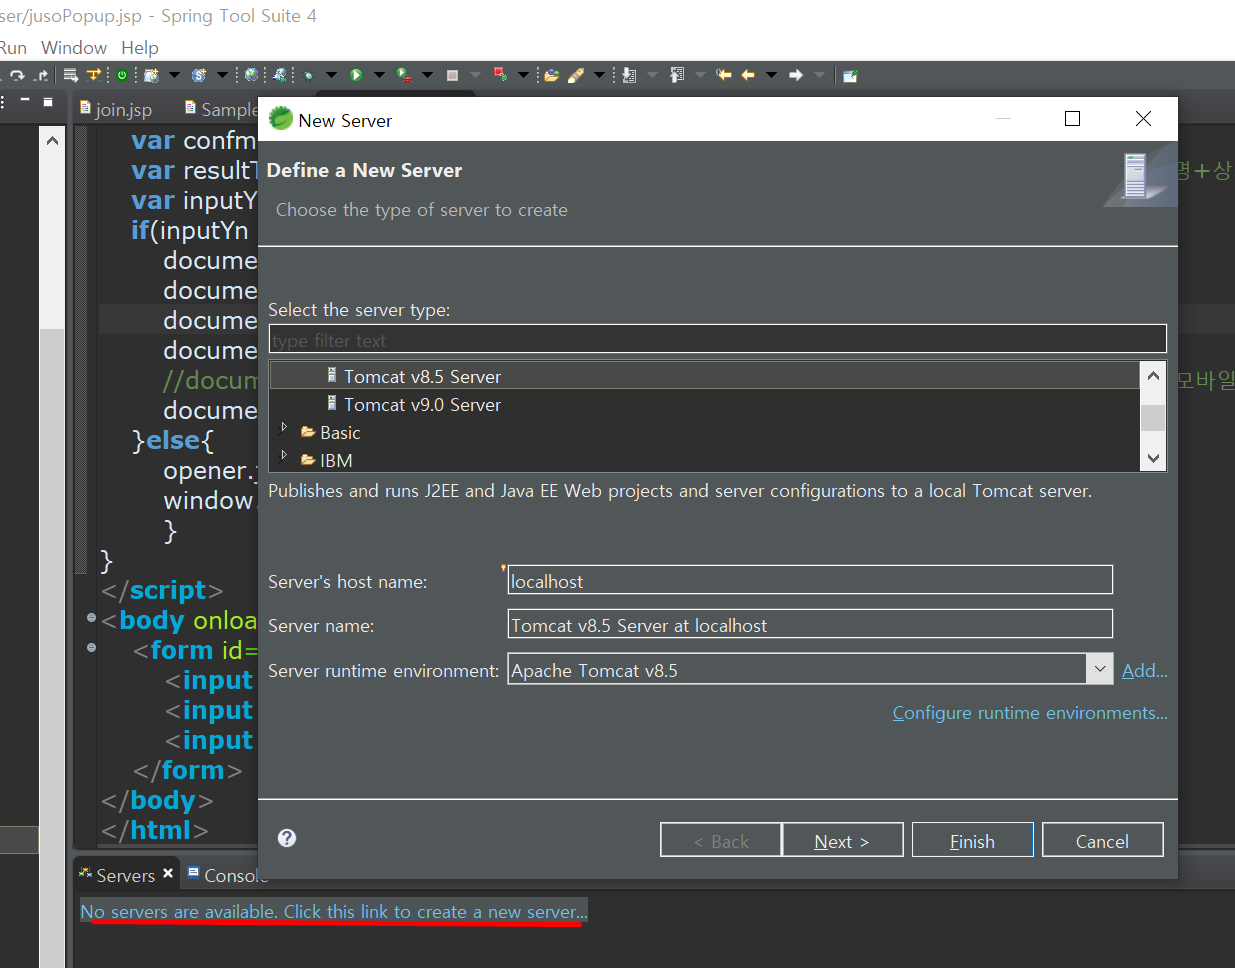Collapse the body tag fold marker

coord(91,618)
